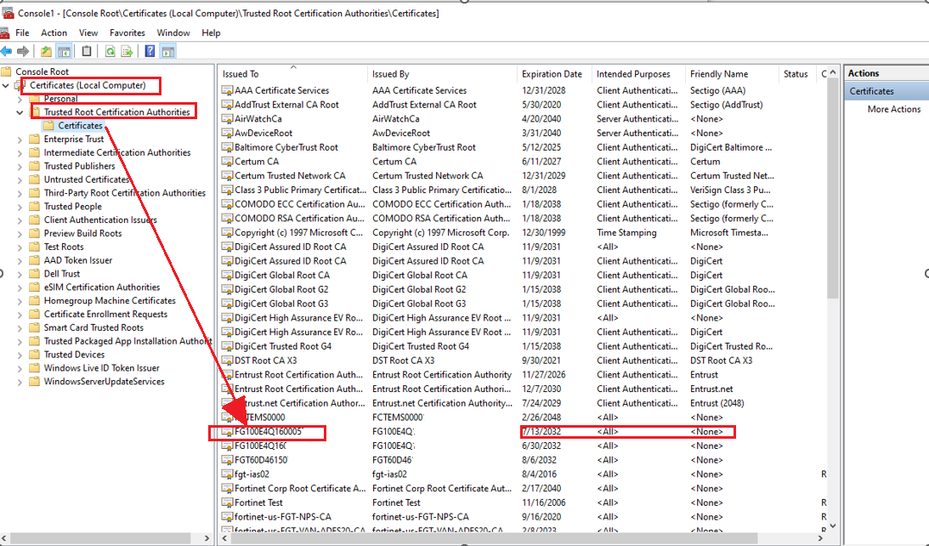This screenshot has height=546, width=929.
Task: Expand the Enterprise Trust folder
Action: point(21,140)
